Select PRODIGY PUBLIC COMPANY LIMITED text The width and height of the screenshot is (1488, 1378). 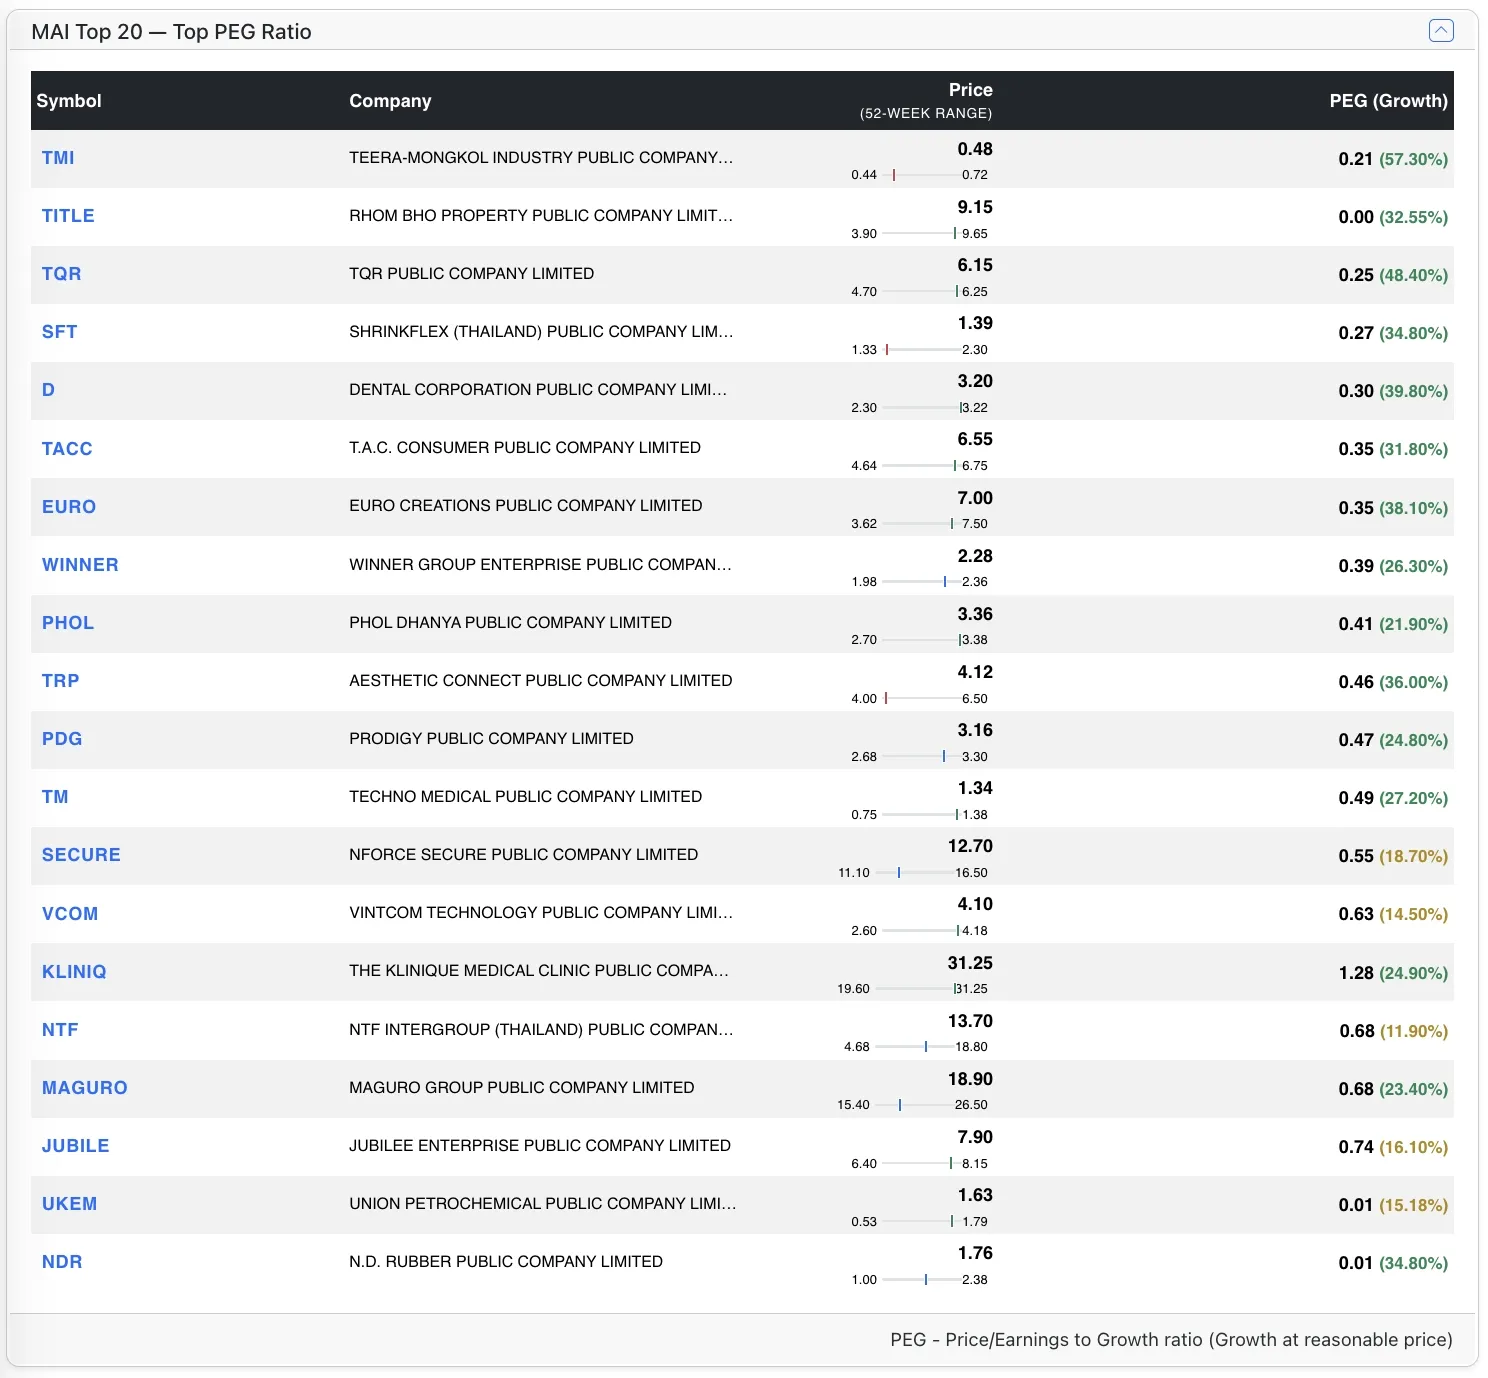[x=491, y=739]
